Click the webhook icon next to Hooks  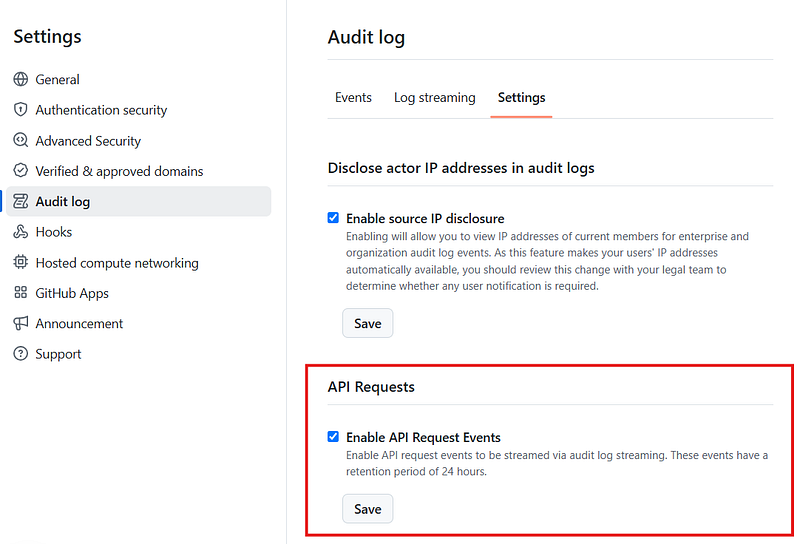click(20, 232)
